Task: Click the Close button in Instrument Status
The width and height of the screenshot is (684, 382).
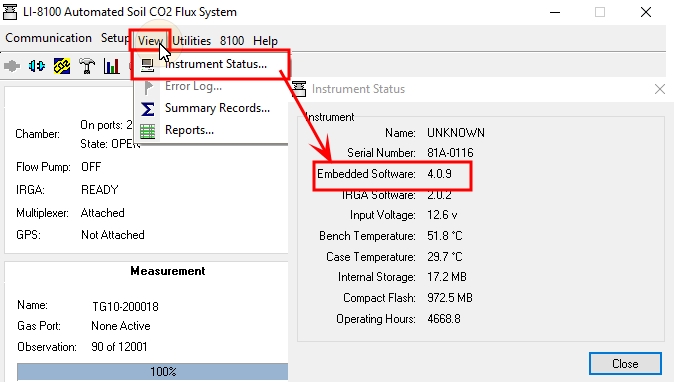Action: coord(625,364)
